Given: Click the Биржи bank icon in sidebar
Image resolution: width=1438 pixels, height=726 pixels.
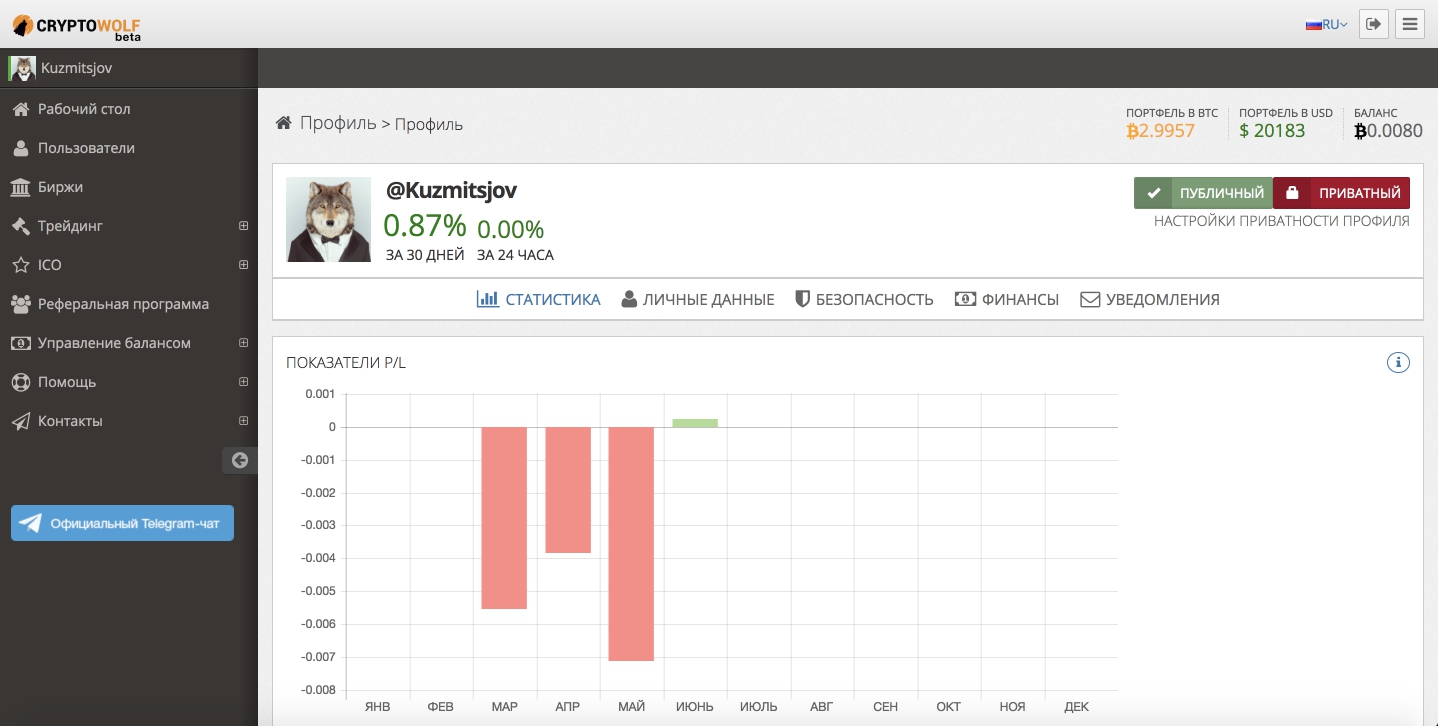Looking at the screenshot, I should tap(20, 187).
